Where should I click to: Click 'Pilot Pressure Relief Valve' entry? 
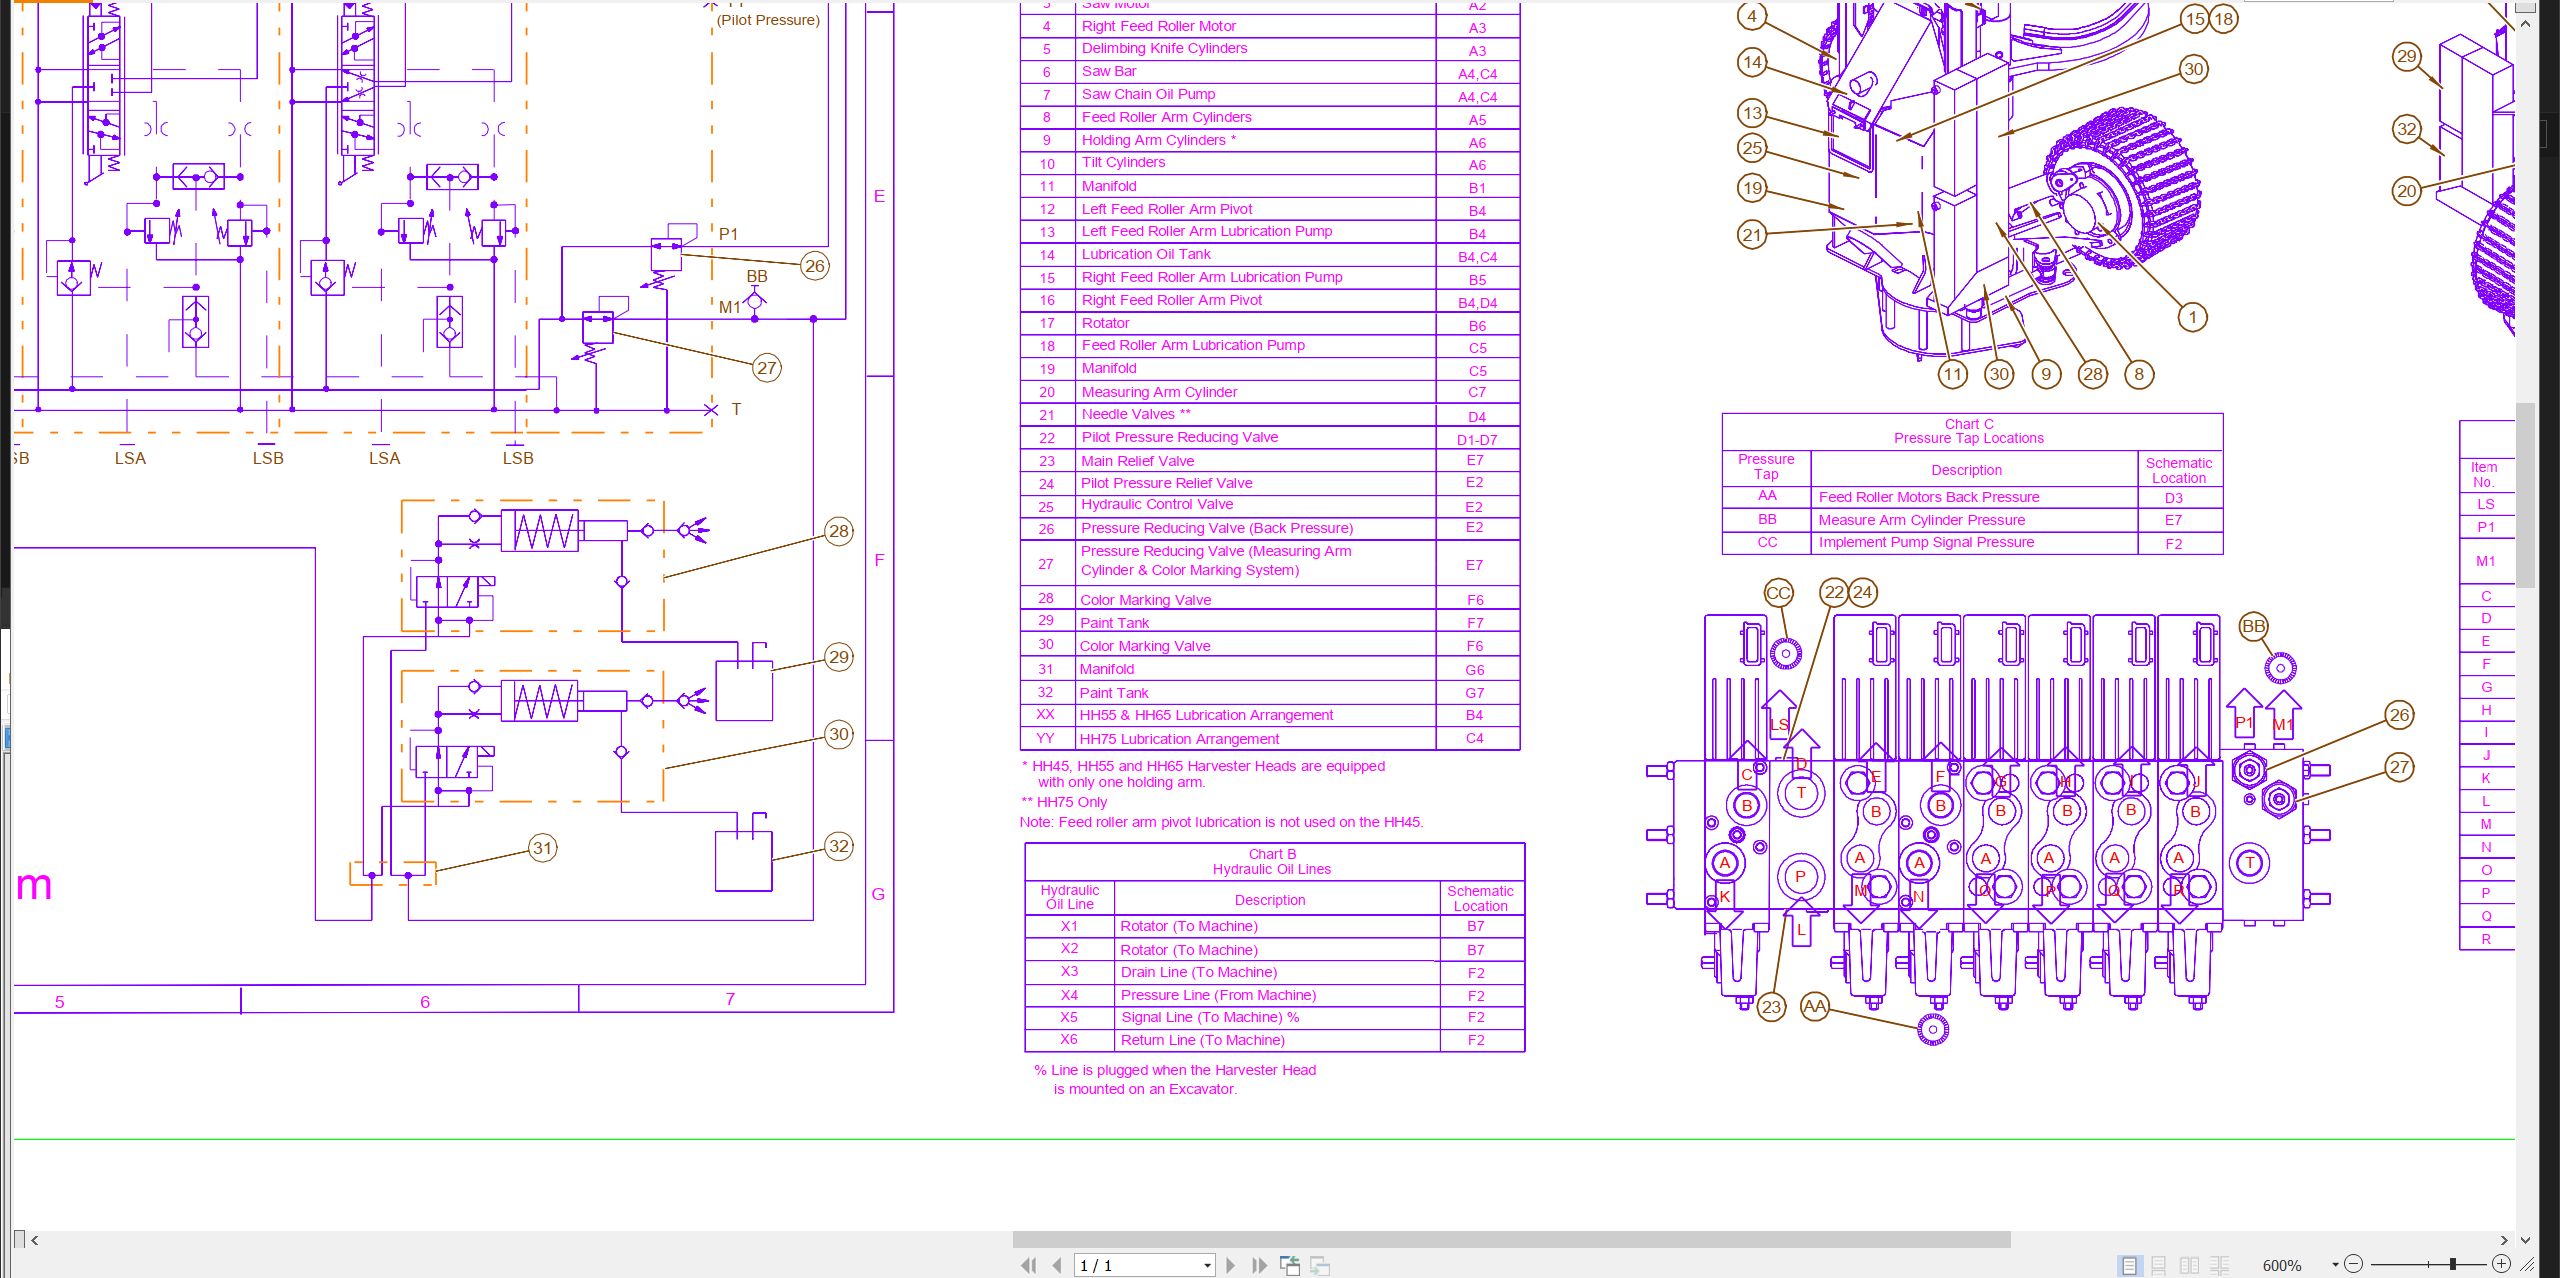point(1166,483)
